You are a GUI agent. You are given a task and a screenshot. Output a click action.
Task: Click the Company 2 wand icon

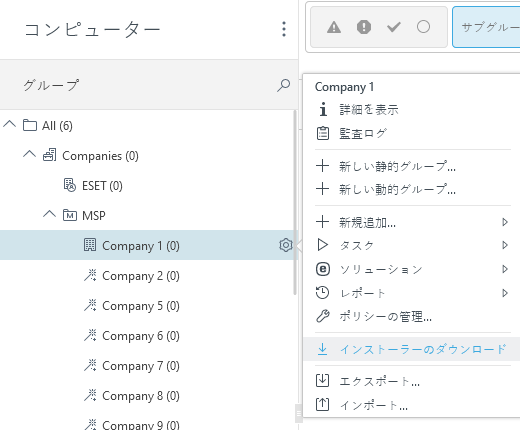pyautogui.click(x=90, y=275)
